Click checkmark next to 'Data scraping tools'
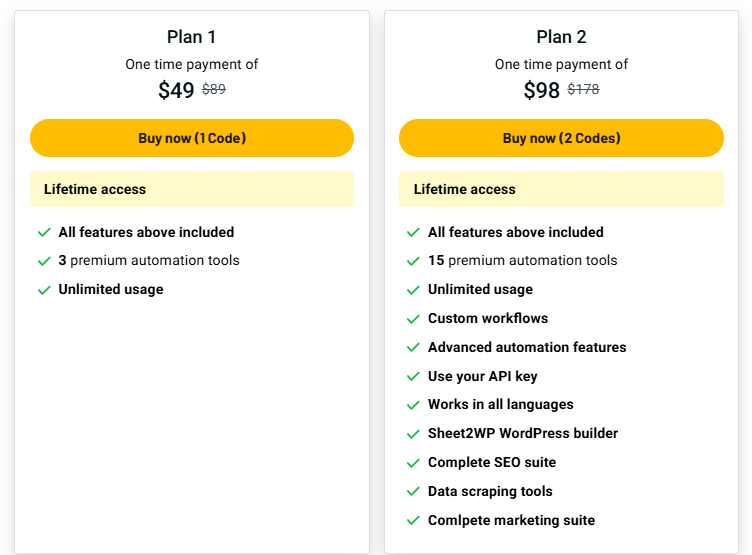 (x=413, y=492)
